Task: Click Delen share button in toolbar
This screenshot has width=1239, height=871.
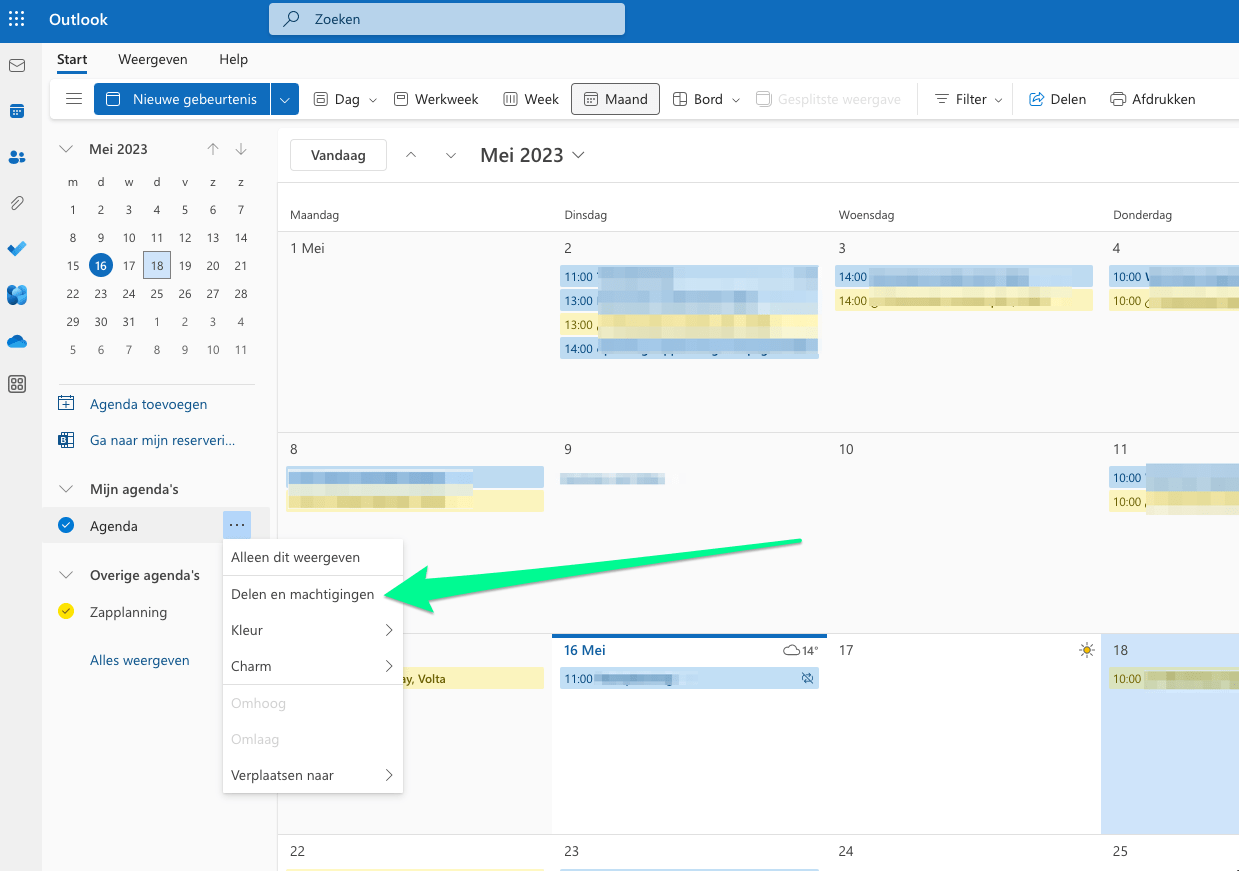Action: point(1057,99)
